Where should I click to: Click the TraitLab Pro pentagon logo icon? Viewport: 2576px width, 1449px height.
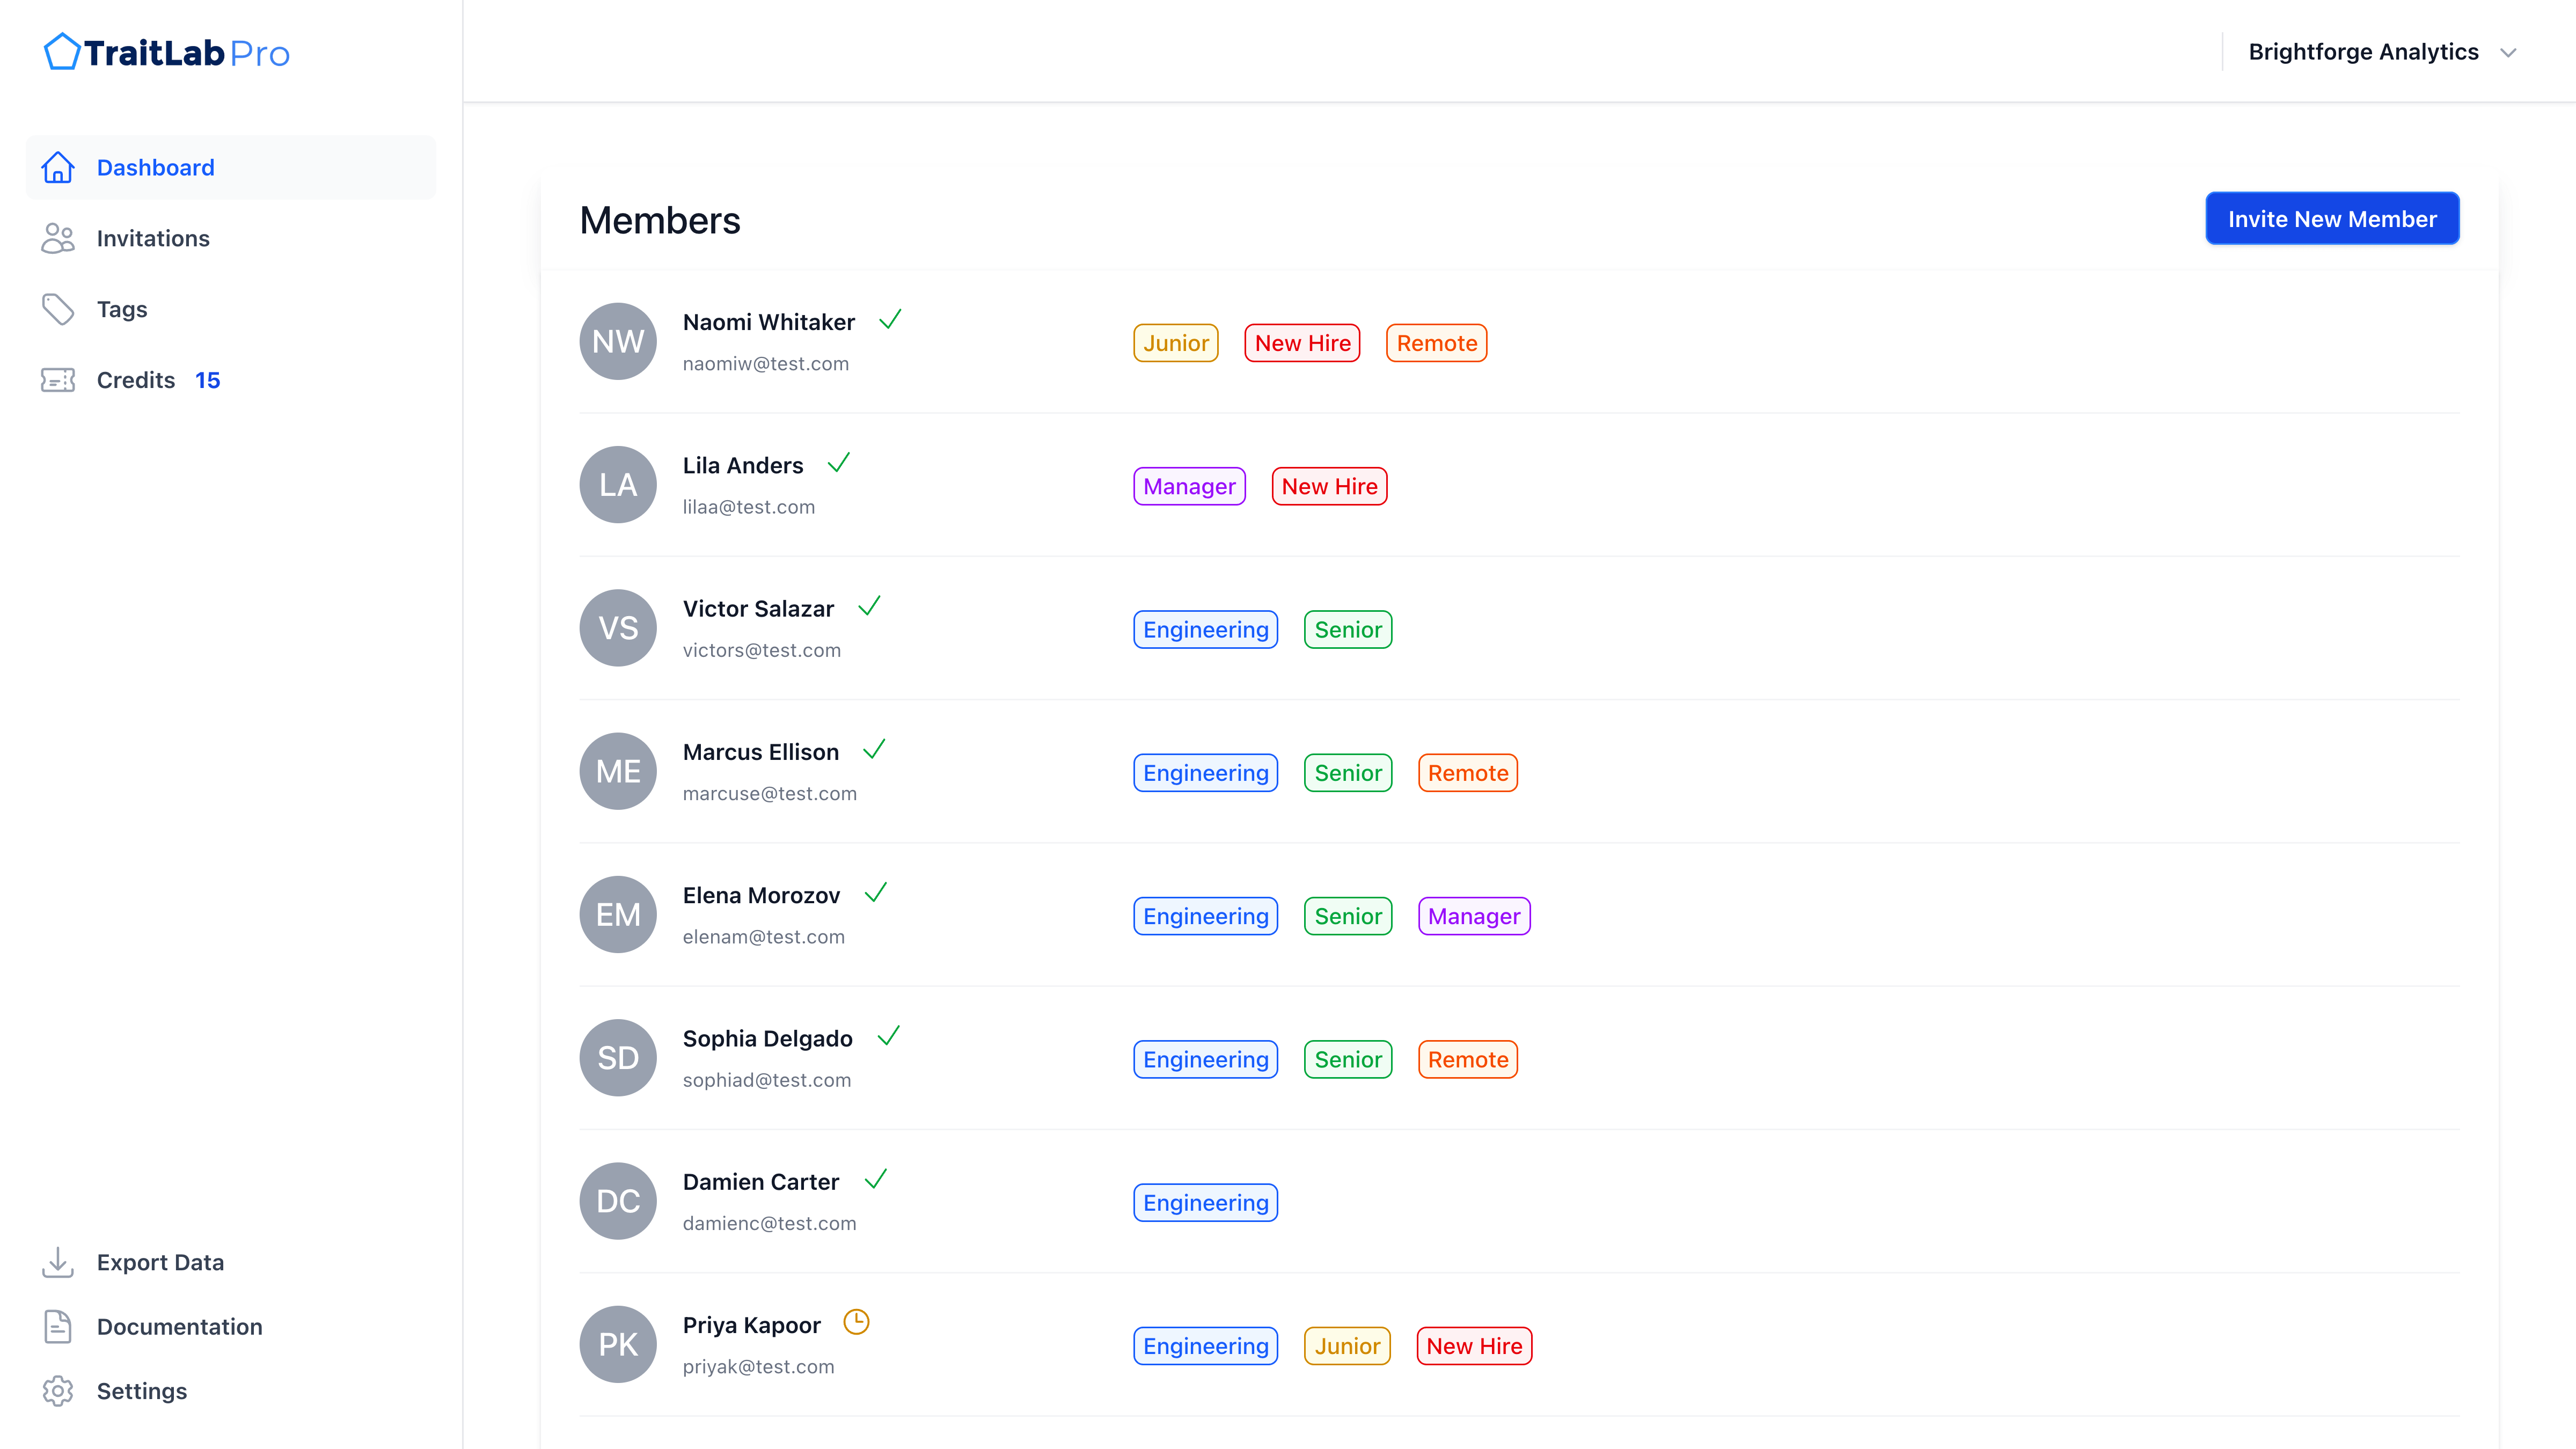pyautogui.click(x=61, y=52)
